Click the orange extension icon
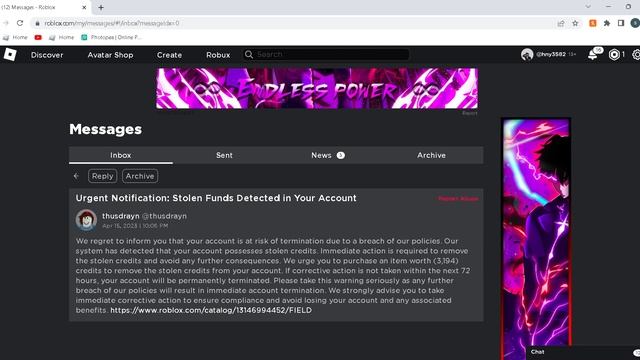 point(593,23)
